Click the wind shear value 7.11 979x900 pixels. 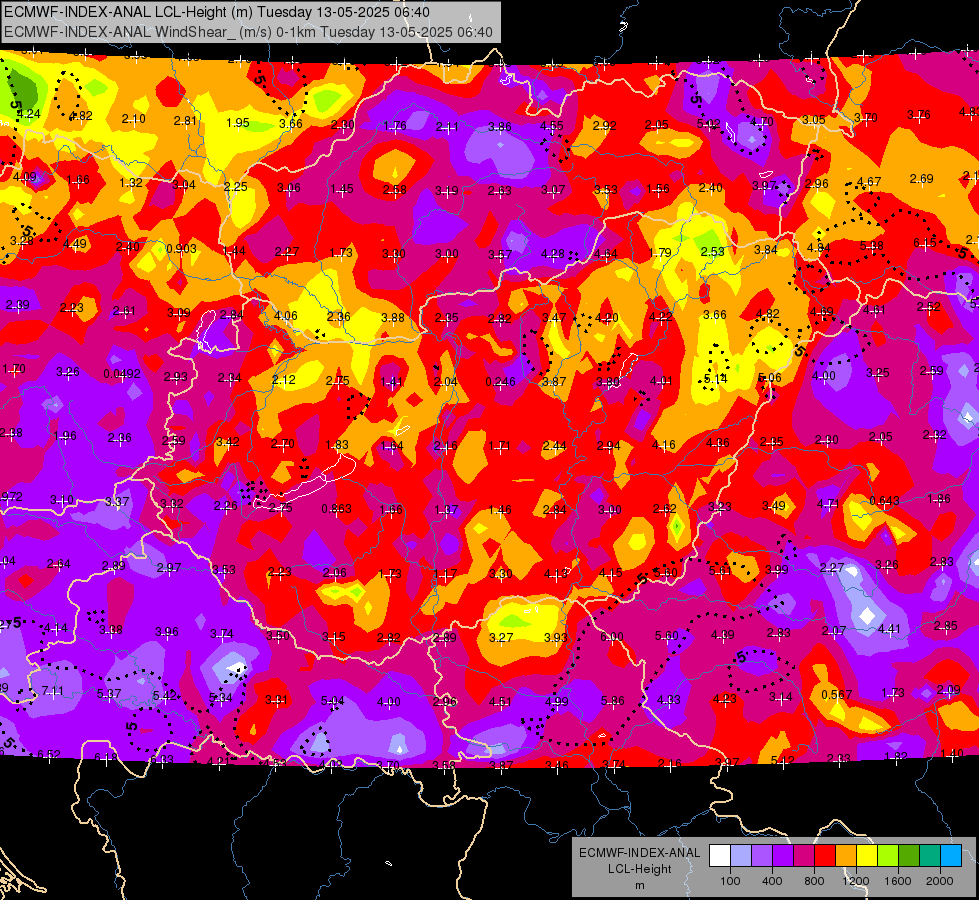click(52, 691)
